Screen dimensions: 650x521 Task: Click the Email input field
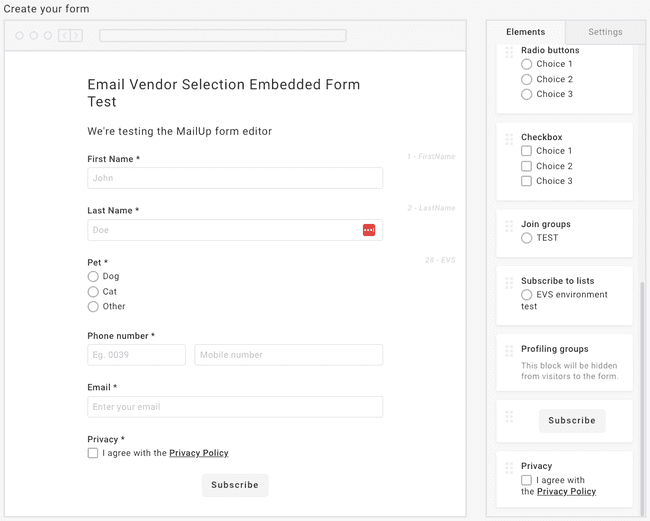tap(234, 407)
